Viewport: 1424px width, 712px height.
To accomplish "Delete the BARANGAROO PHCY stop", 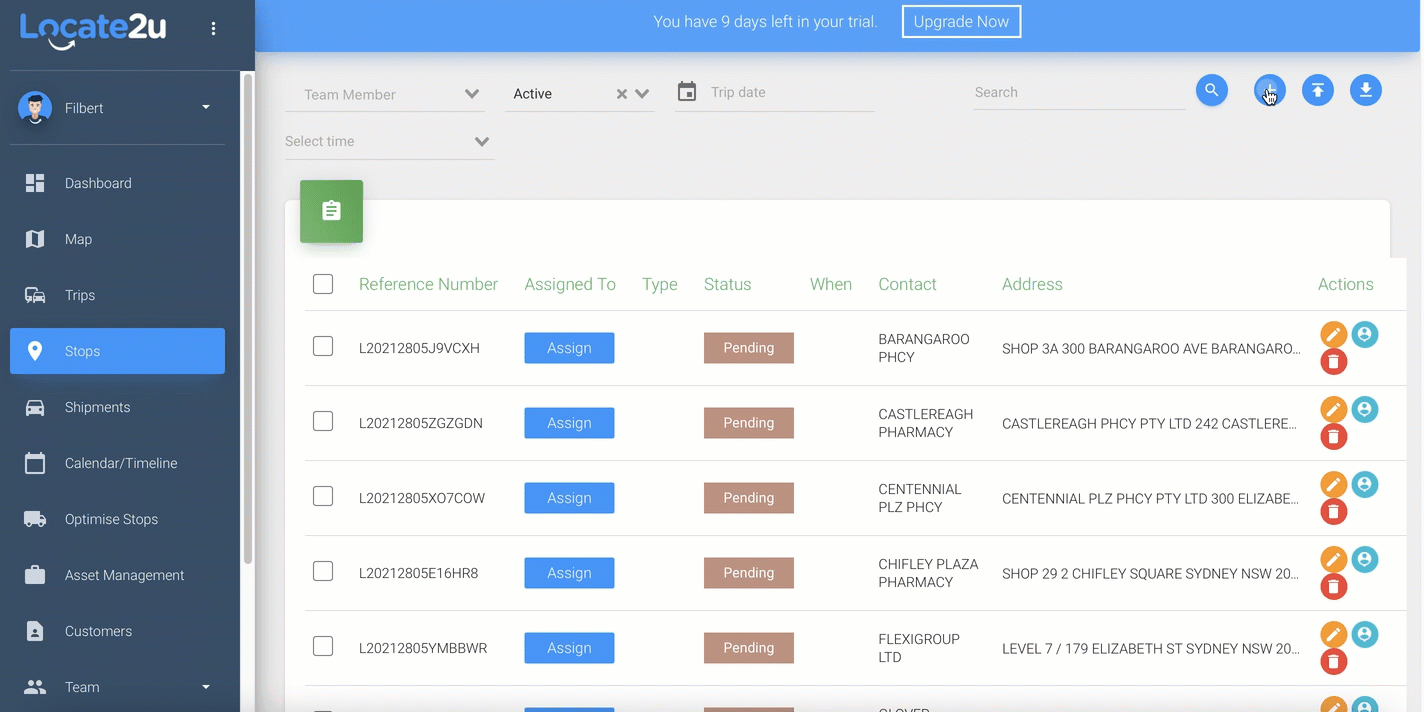I will 1333,362.
